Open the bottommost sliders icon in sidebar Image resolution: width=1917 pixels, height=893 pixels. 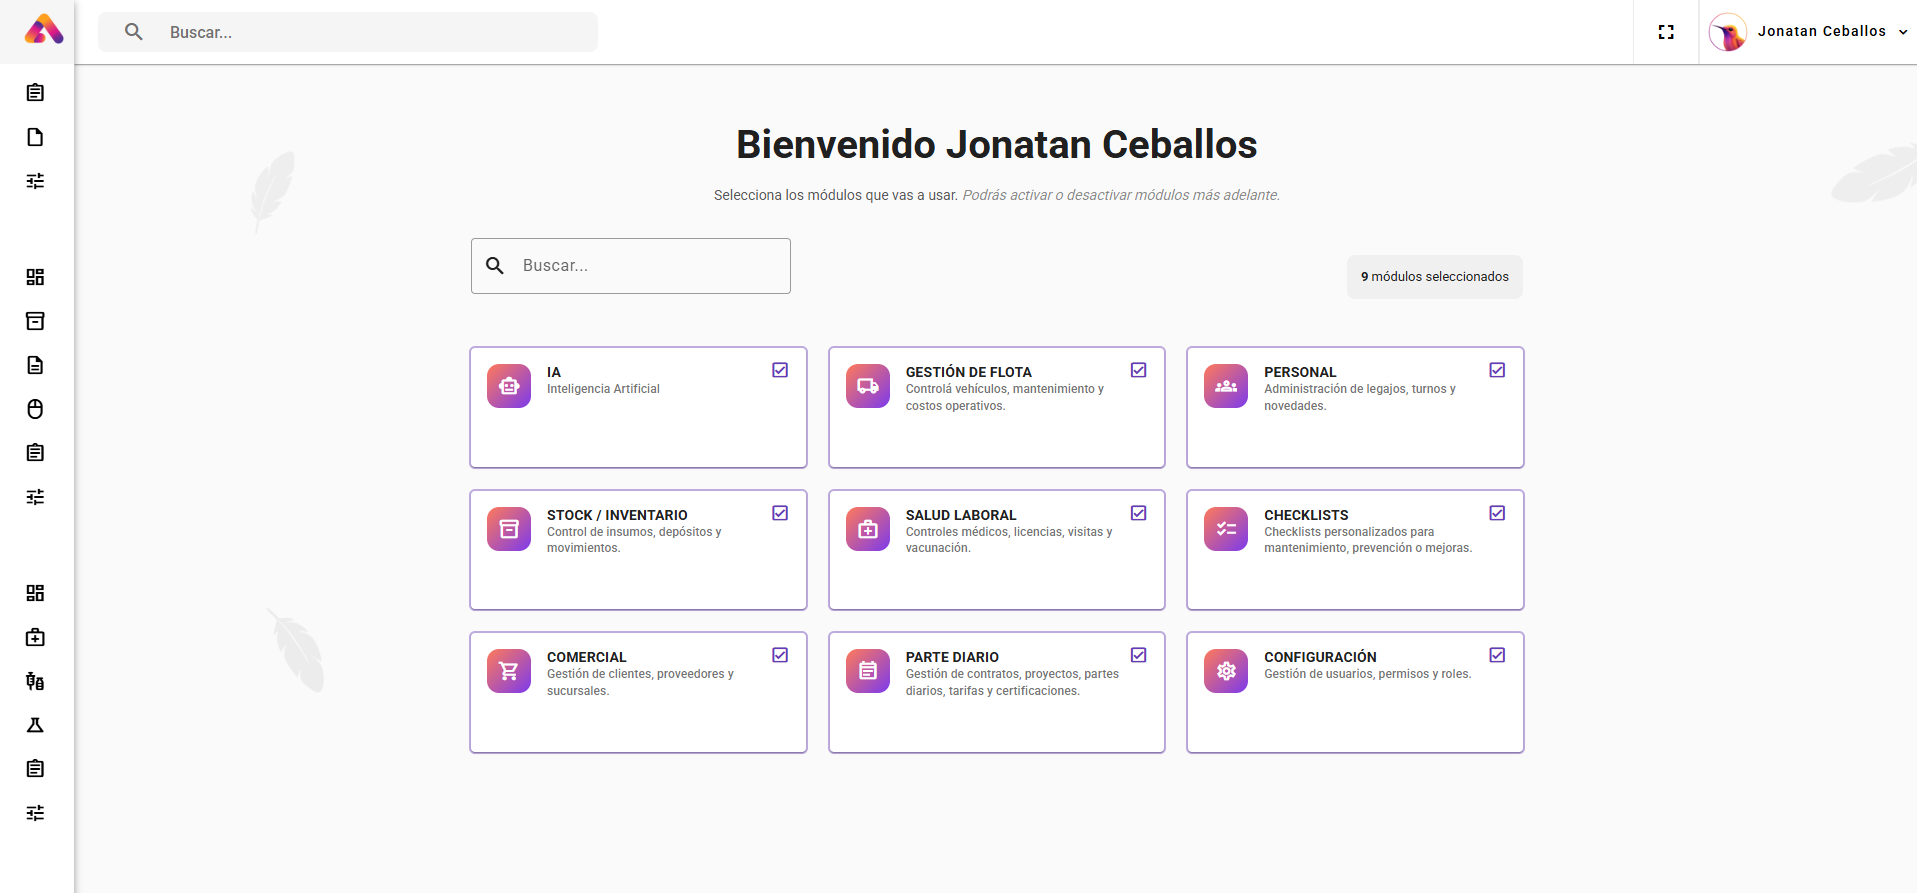coord(35,813)
